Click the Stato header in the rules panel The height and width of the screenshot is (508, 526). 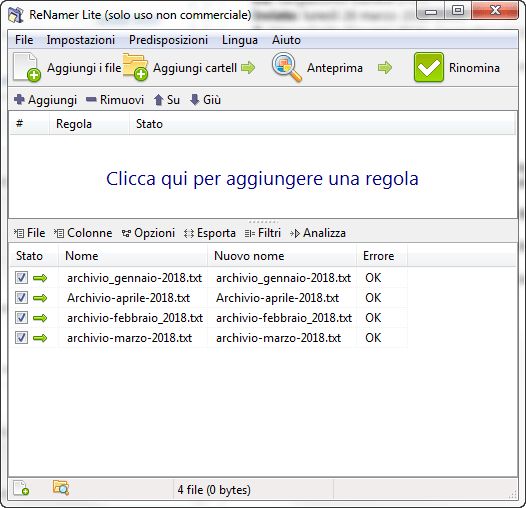point(322,124)
